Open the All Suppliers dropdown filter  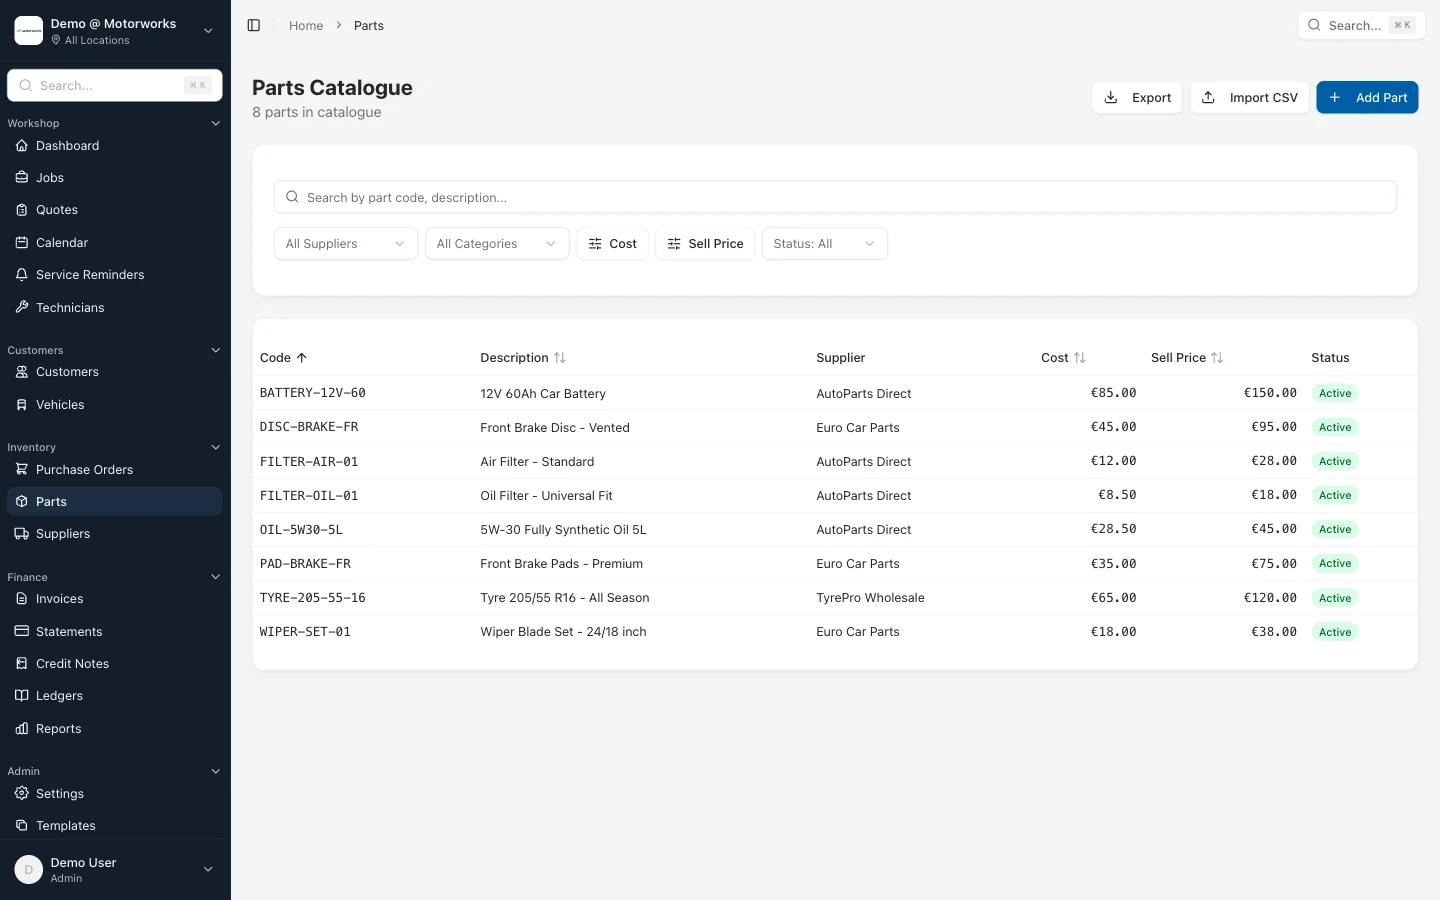pos(345,243)
